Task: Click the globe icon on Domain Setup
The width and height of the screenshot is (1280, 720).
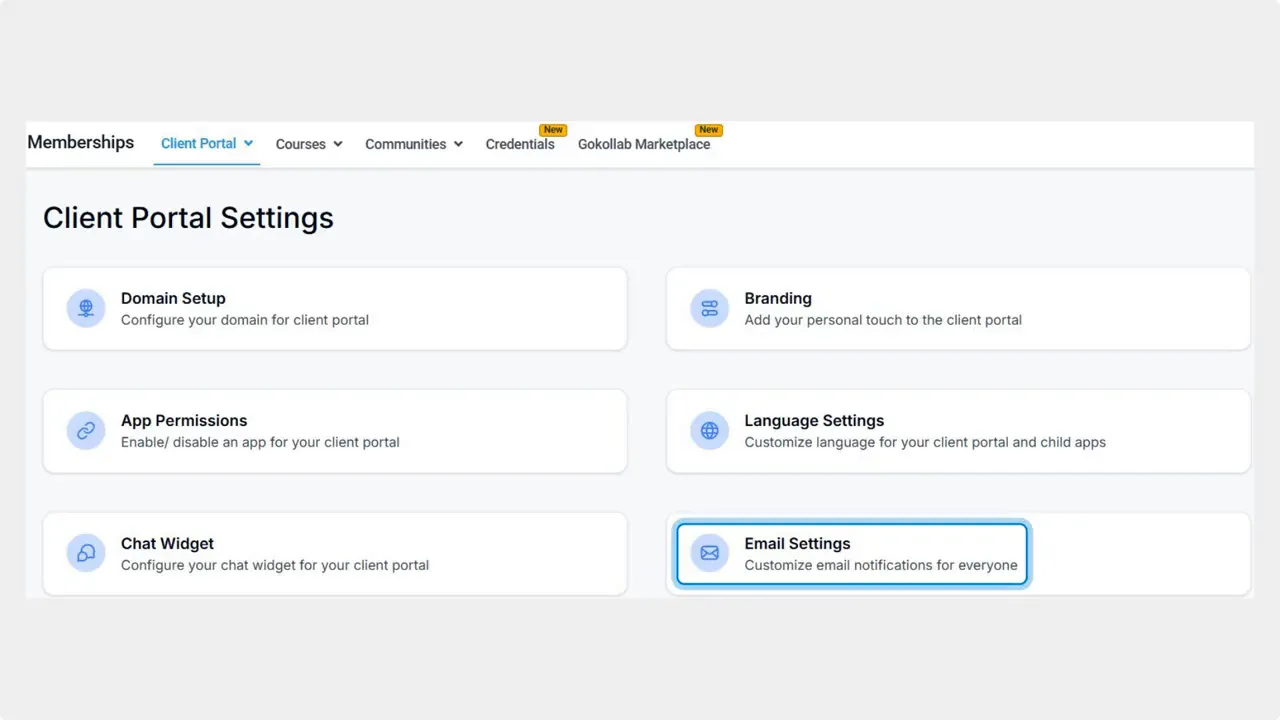Action: coord(85,308)
